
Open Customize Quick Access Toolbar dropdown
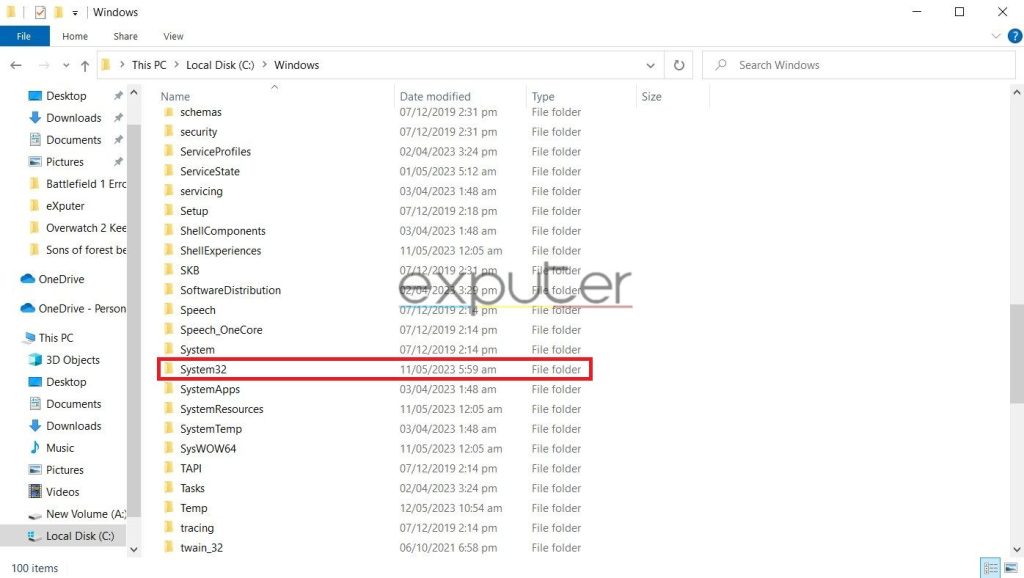click(75, 13)
